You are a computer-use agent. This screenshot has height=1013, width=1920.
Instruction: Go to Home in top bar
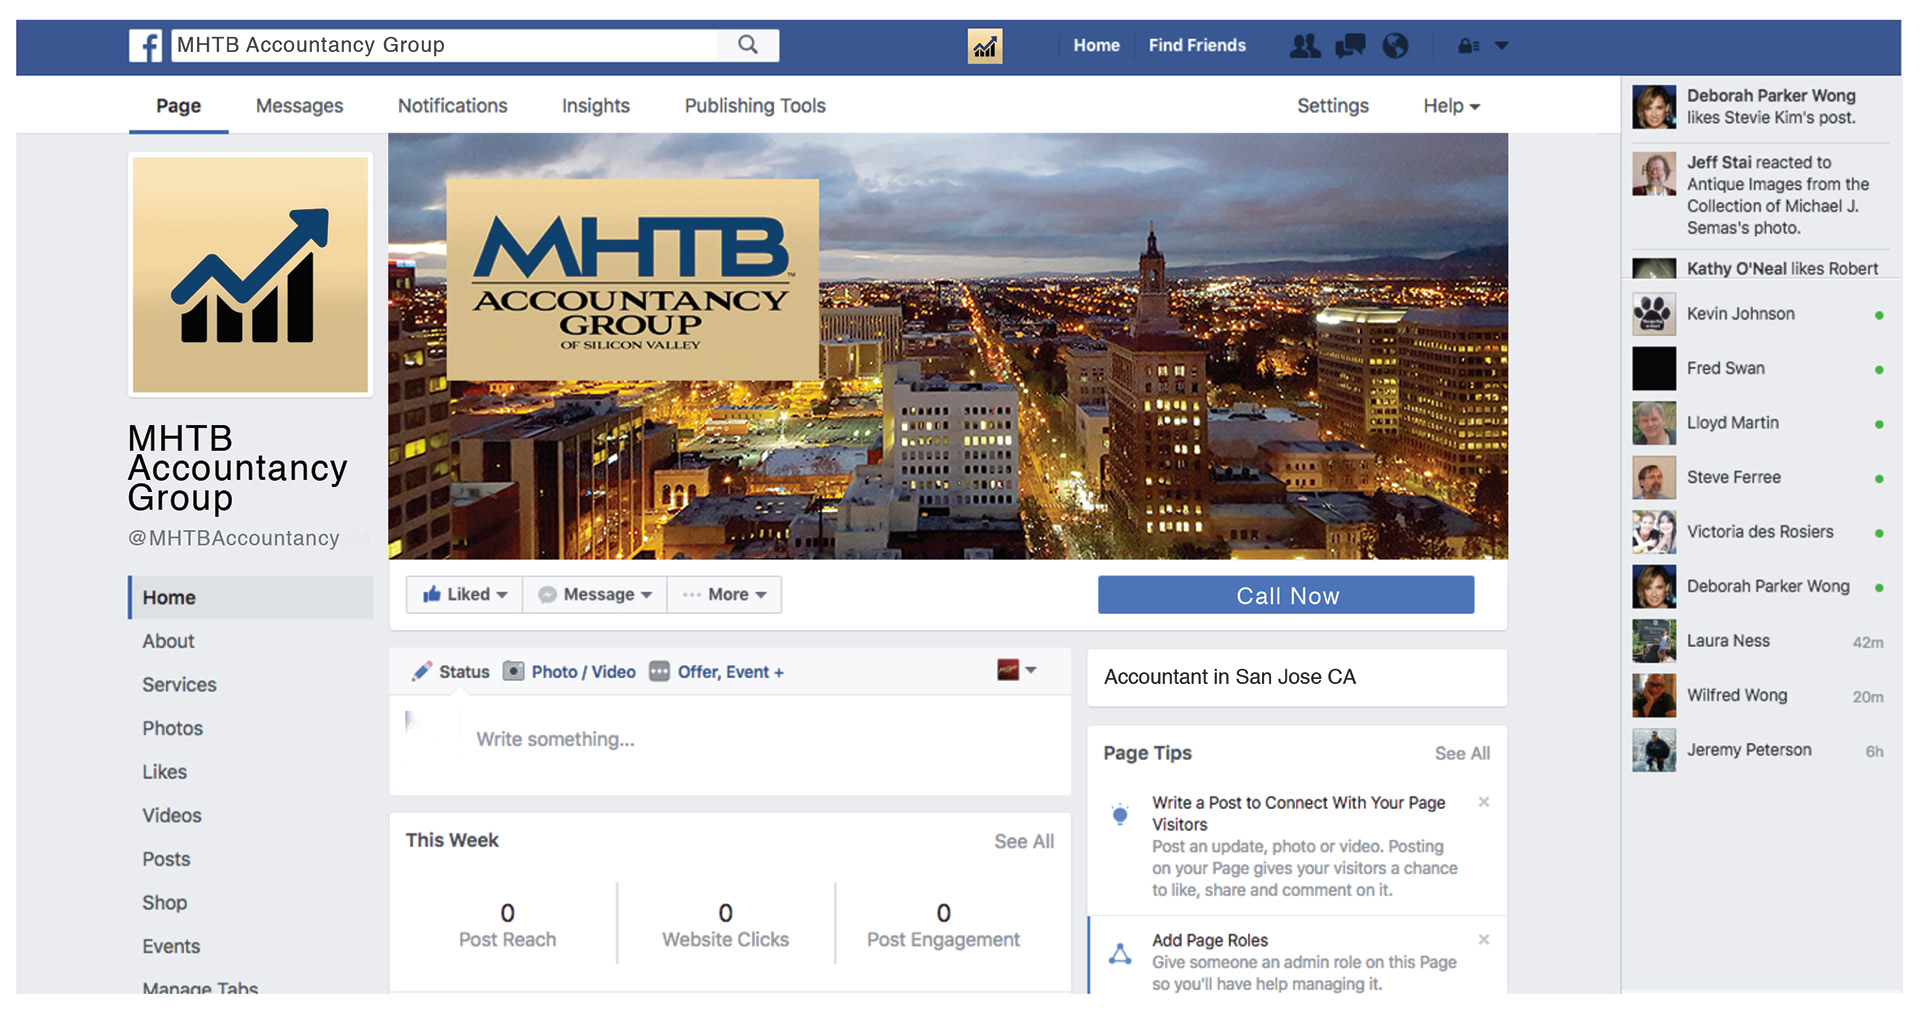coord(1096,46)
